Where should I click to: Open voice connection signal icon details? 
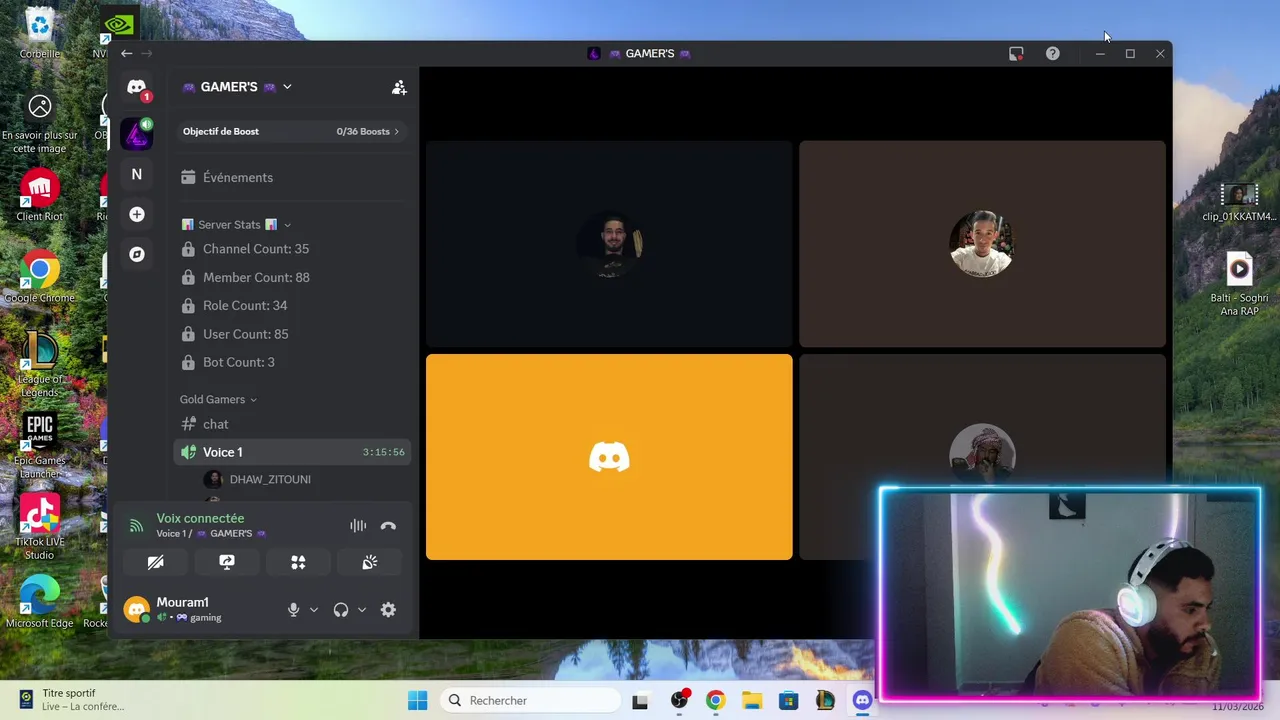[136, 525]
